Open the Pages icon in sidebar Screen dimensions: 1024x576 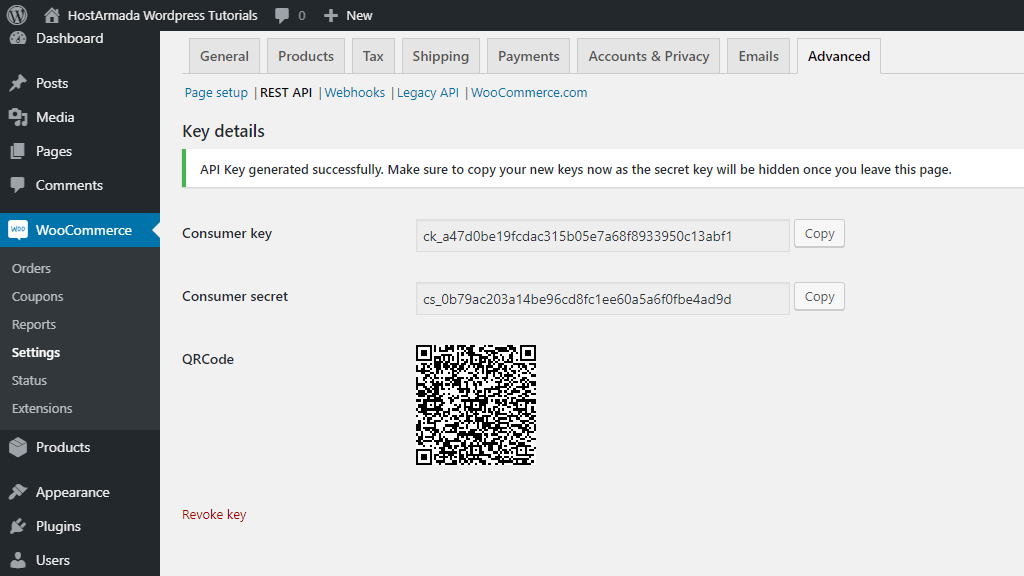19,151
